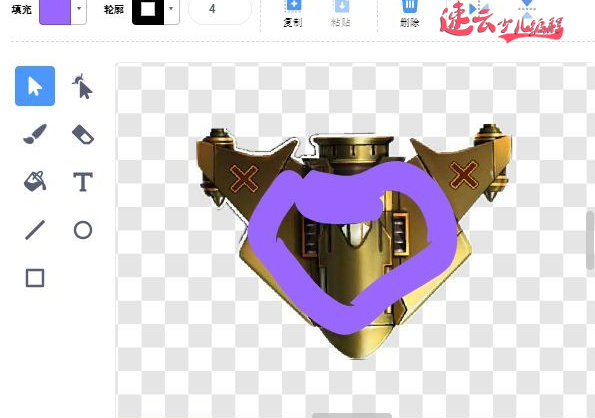Select the Circle tool

click(82, 230)
